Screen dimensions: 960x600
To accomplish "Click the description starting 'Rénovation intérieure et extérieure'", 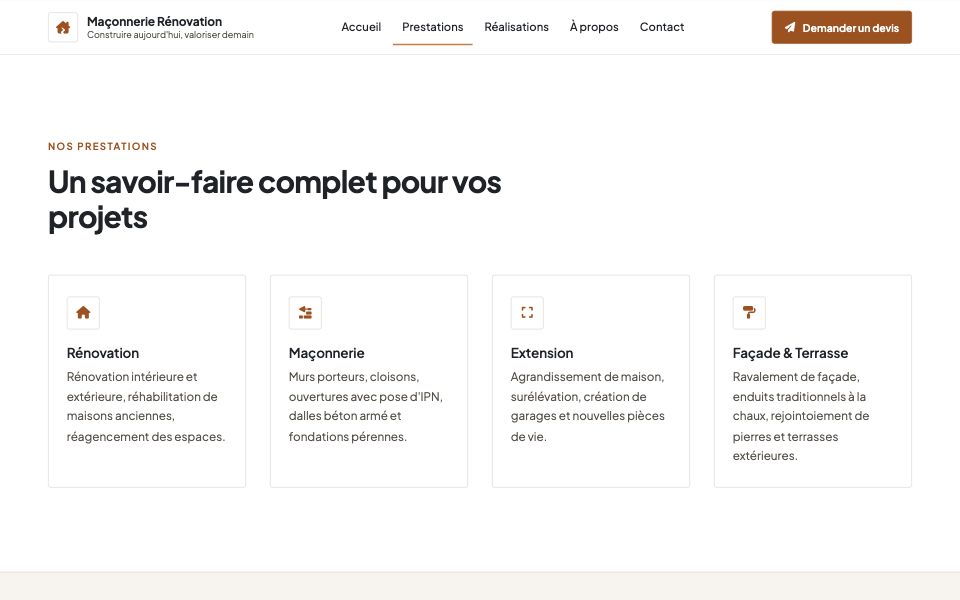I will pos(146,407).
